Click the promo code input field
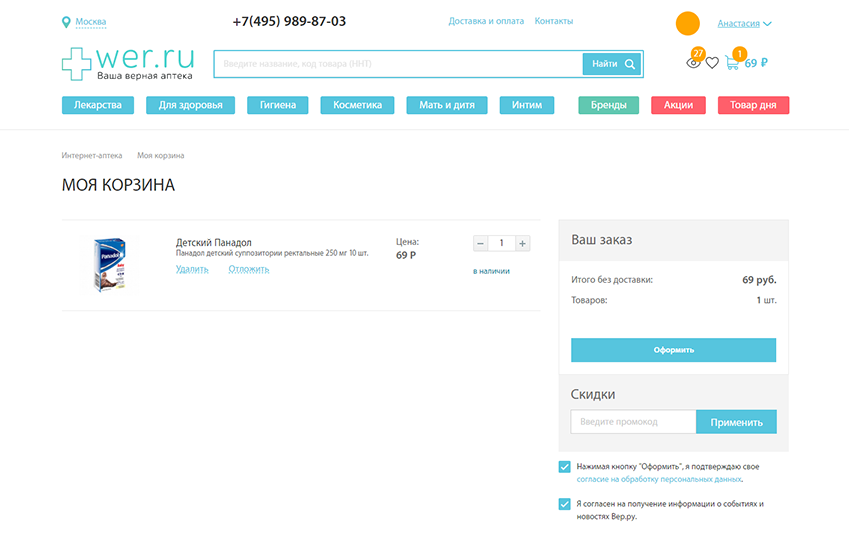 click(633, 422)
